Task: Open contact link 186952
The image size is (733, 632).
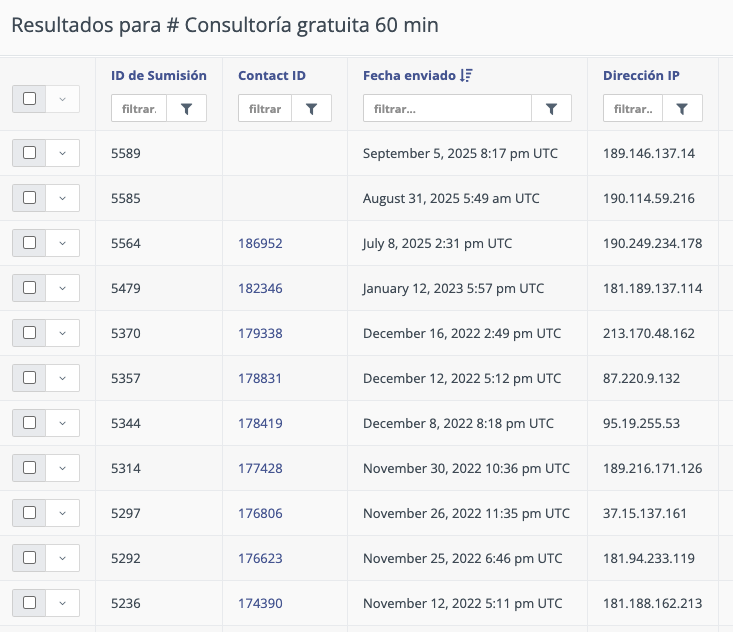Action: (x=260, y=243)
